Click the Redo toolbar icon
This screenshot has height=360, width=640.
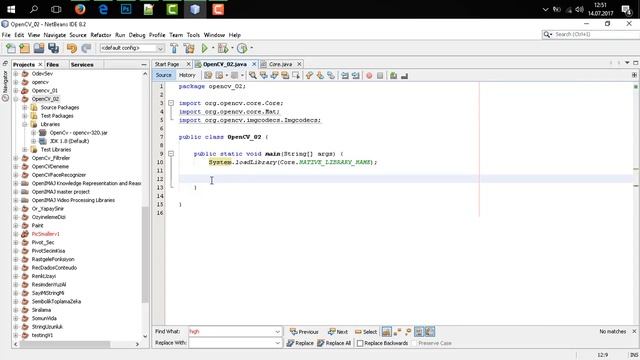click(86, 48)
